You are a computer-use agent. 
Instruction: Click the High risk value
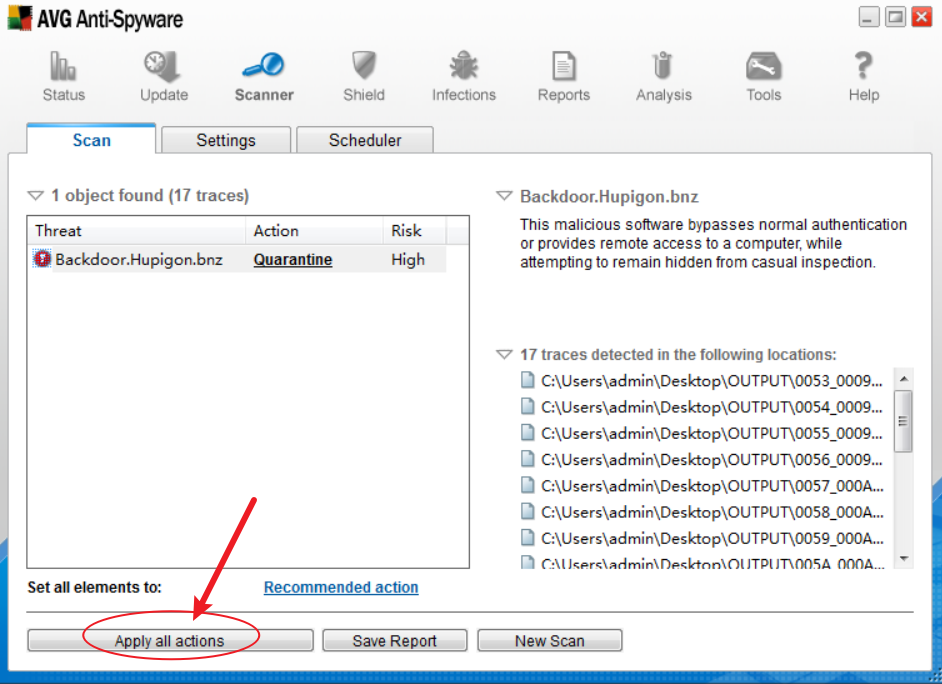pos(408,259)
